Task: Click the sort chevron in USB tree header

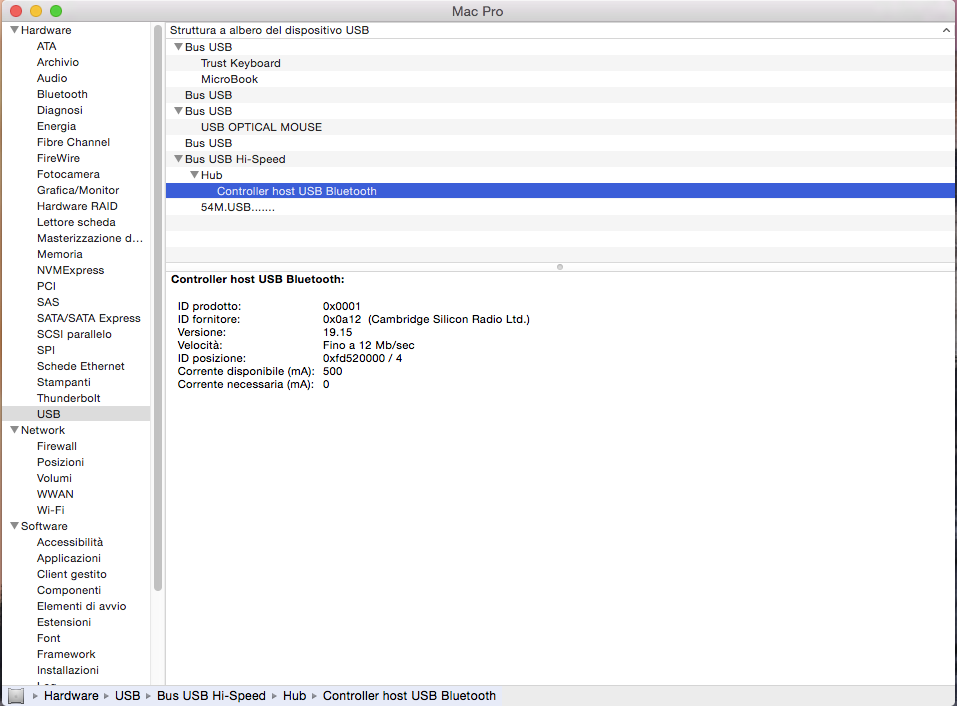Action: [x=946, y=30]
